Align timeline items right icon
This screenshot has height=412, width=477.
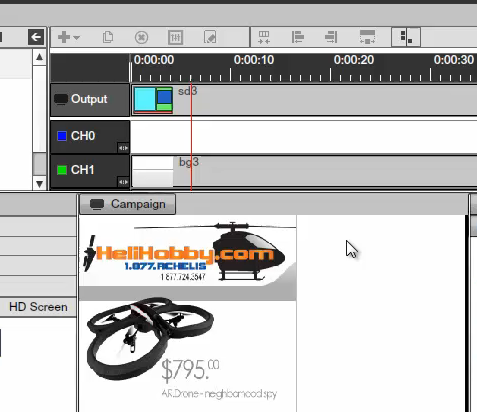(x=331, y=37)
